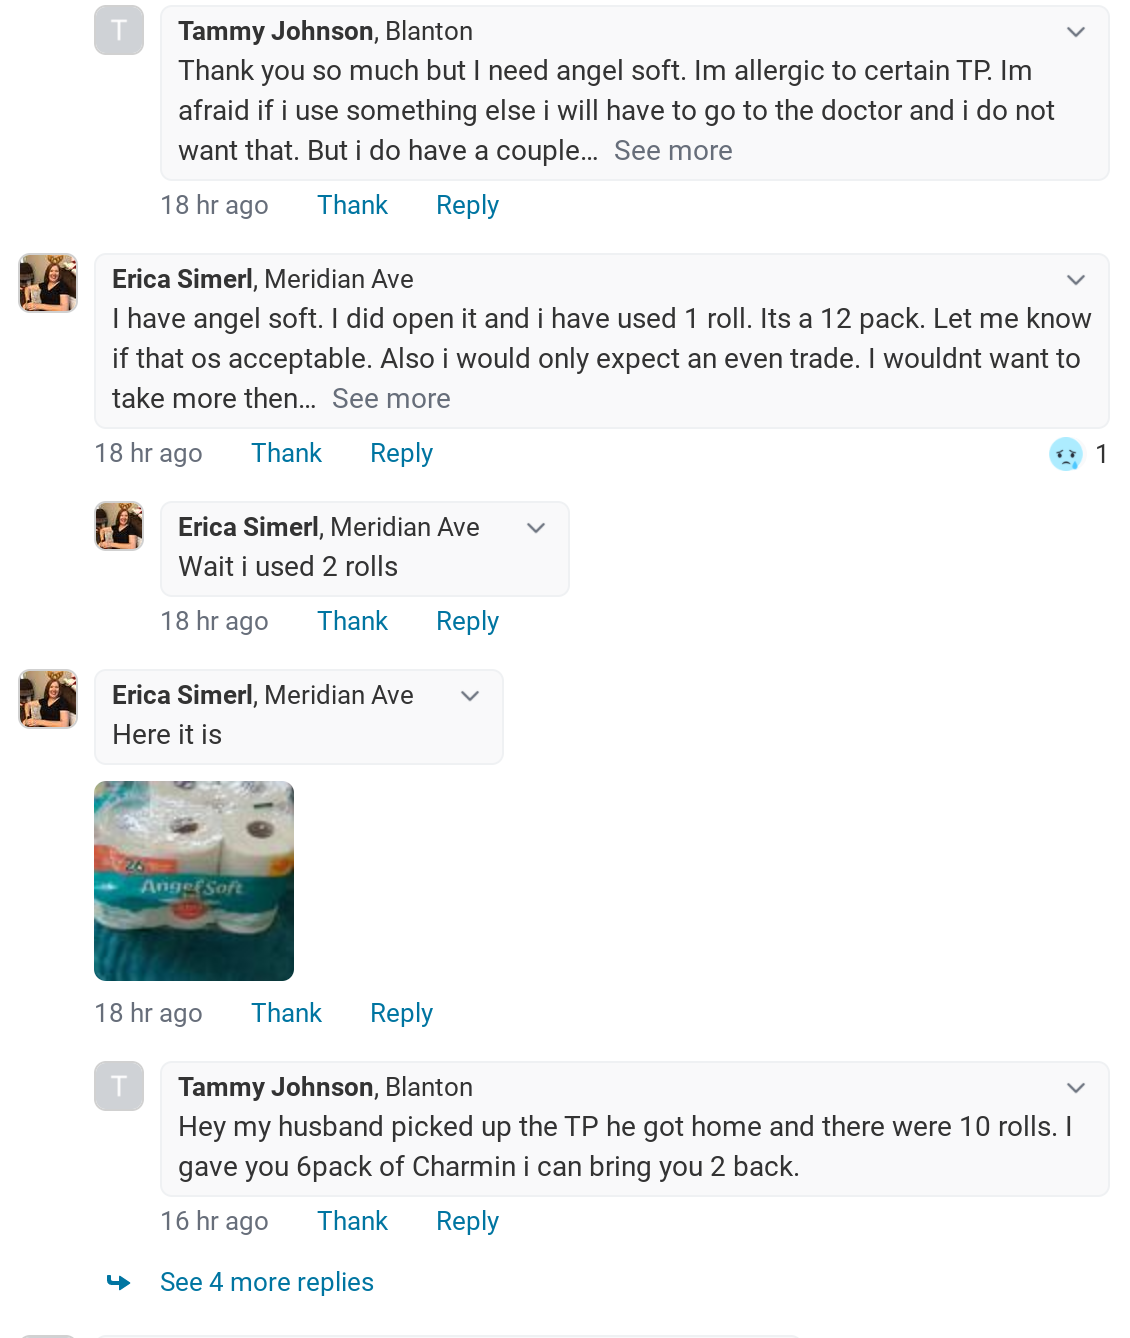Open chevron menu on Tammy's Charmin comment

pos(1076,1088)
